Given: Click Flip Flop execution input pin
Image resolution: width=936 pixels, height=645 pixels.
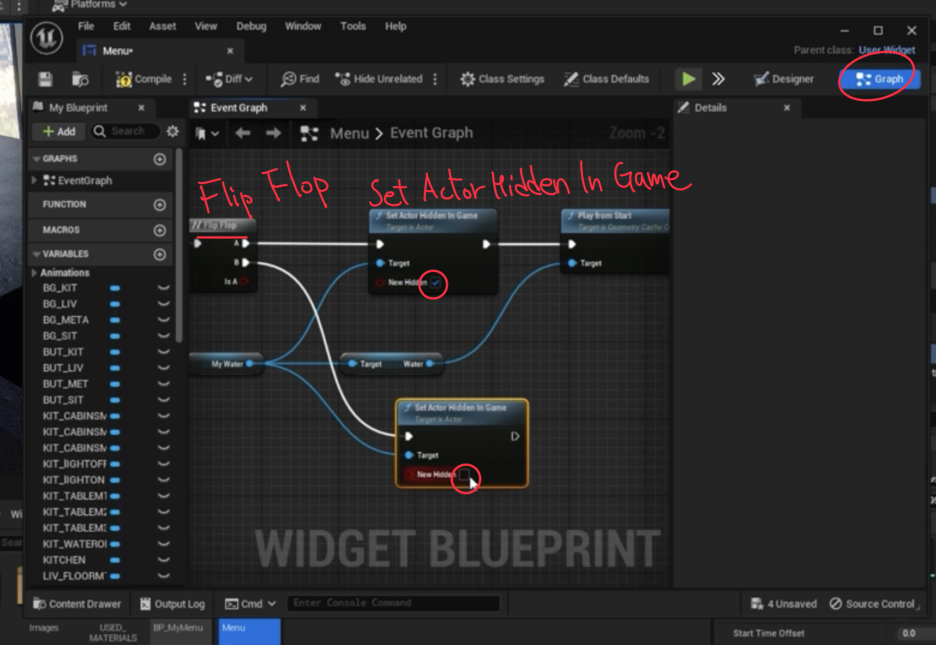Looking at the screenshot, I should [x=198, y=243].
